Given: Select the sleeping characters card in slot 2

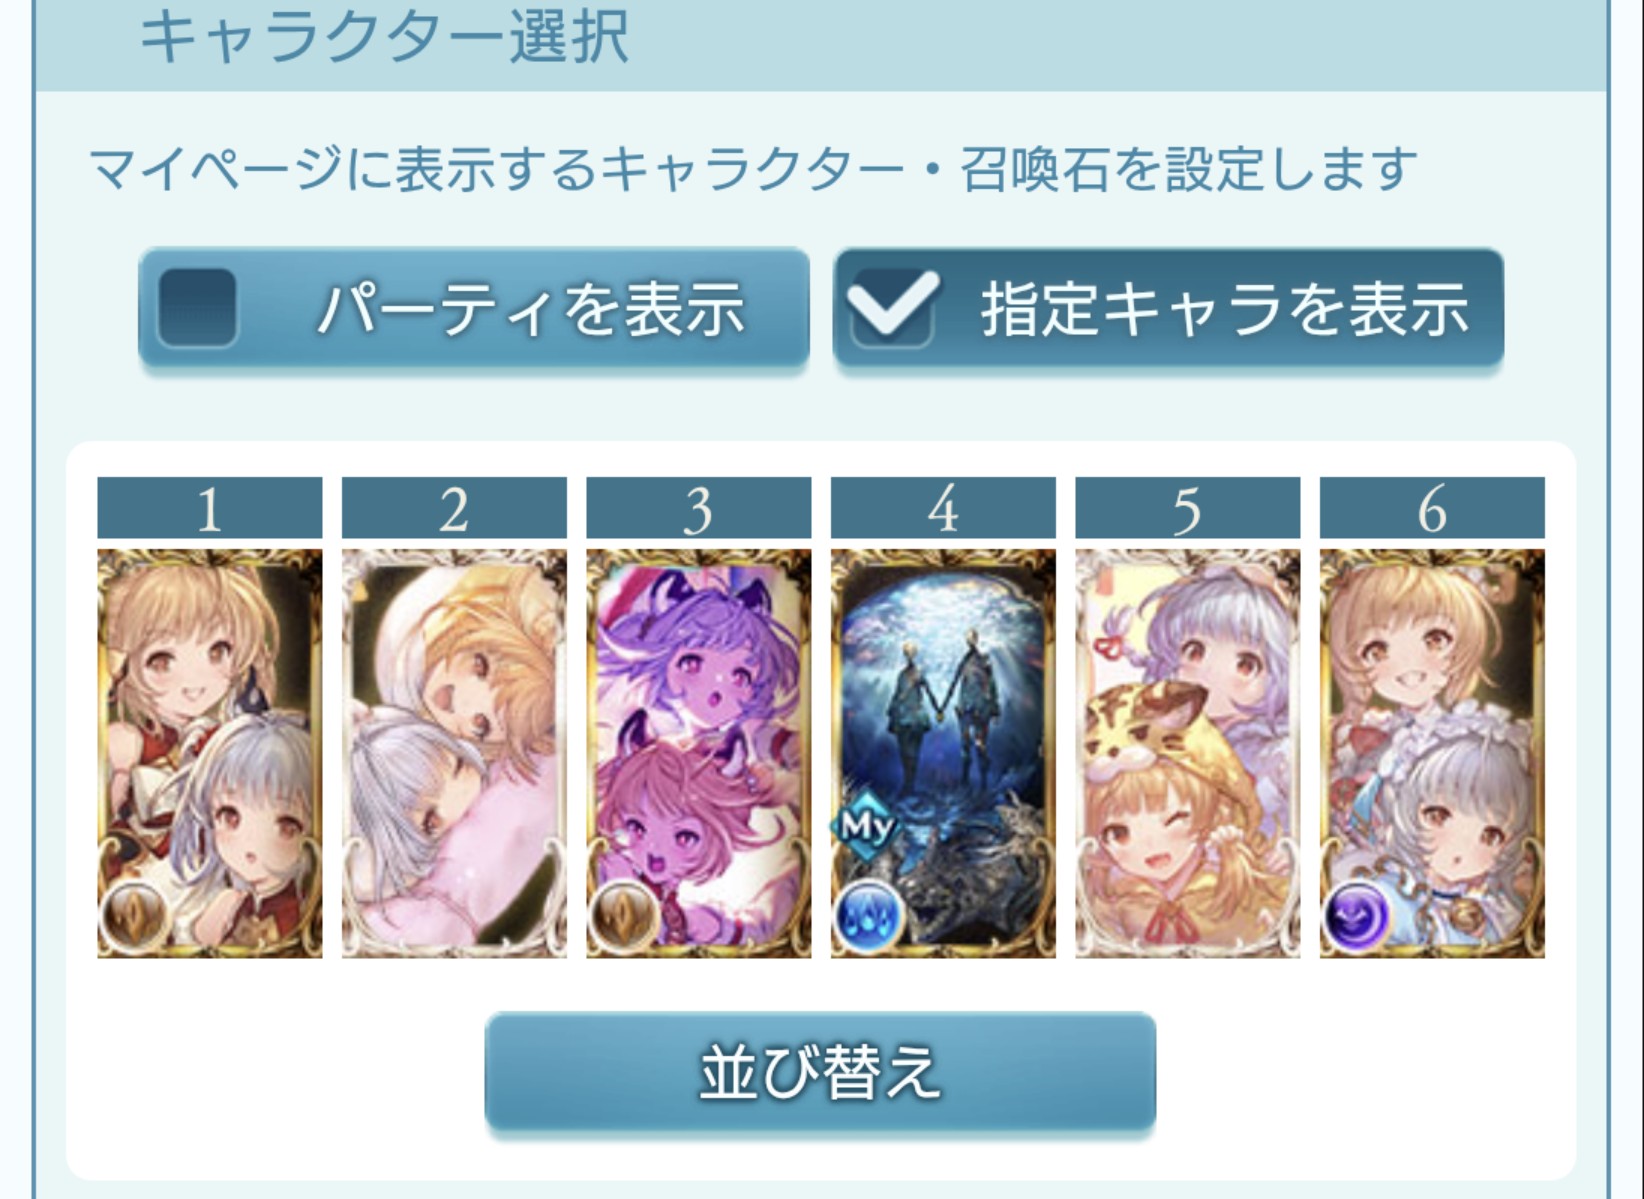Looking at the screenshot, I should [x=454, y=753].
